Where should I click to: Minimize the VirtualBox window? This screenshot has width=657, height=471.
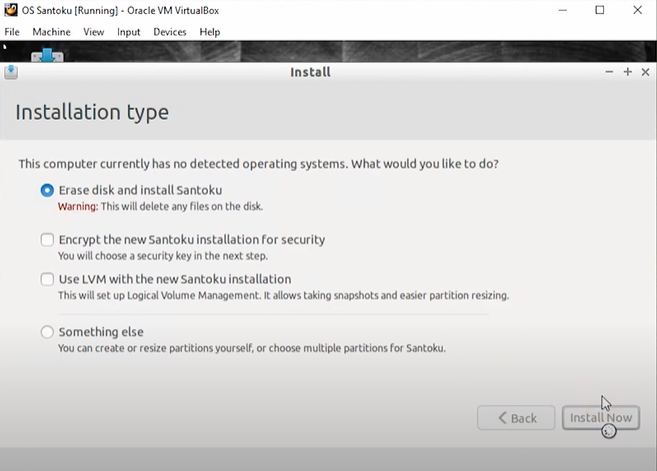563,10
